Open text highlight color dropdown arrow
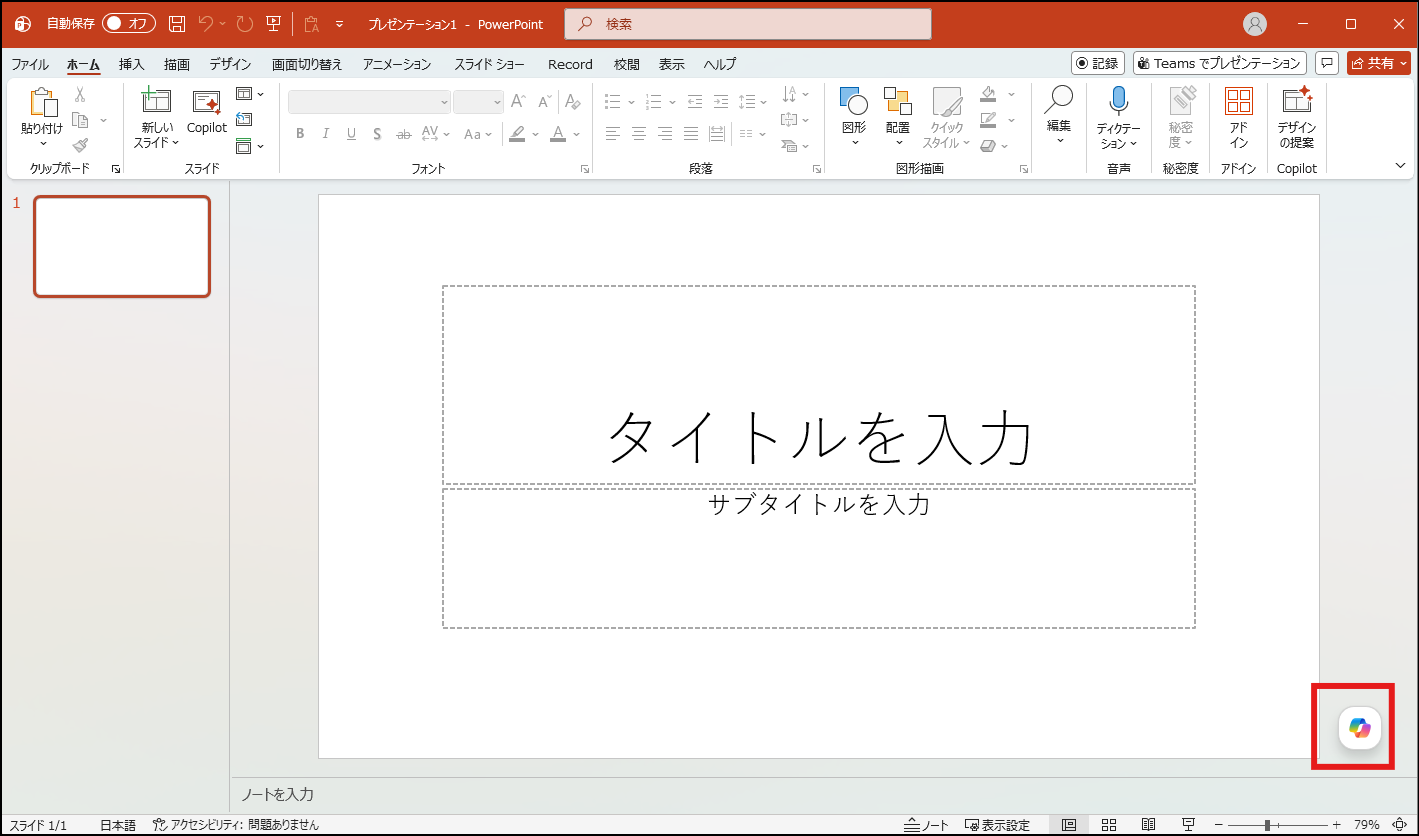1419x836 pixels. pos(536,134)
